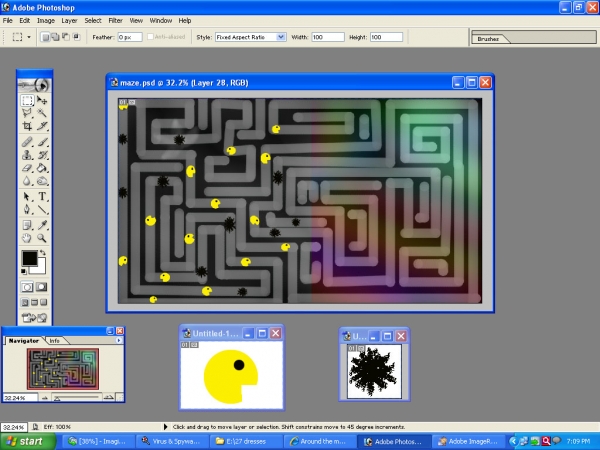Screen dimensions: 600x450
Task: Click the Height input field
Action: click(386, 37)
